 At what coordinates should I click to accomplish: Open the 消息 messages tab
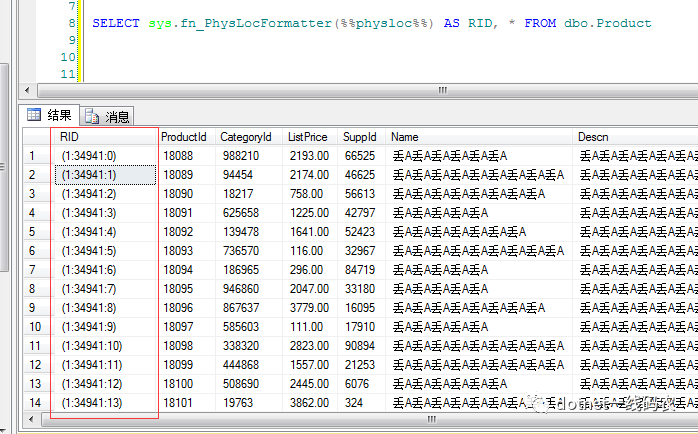[x=107, y=117]
